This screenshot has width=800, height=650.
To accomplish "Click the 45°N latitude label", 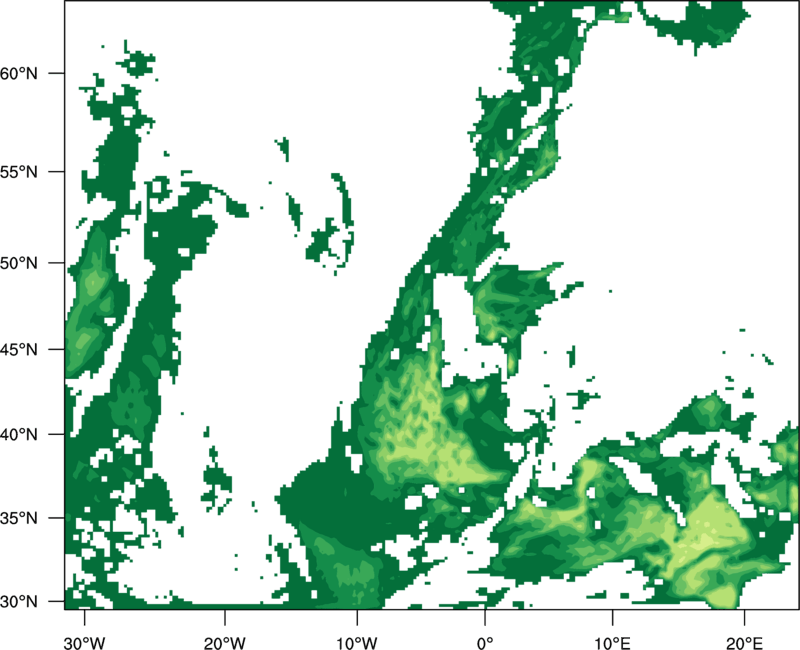I will tap(19, 349).
